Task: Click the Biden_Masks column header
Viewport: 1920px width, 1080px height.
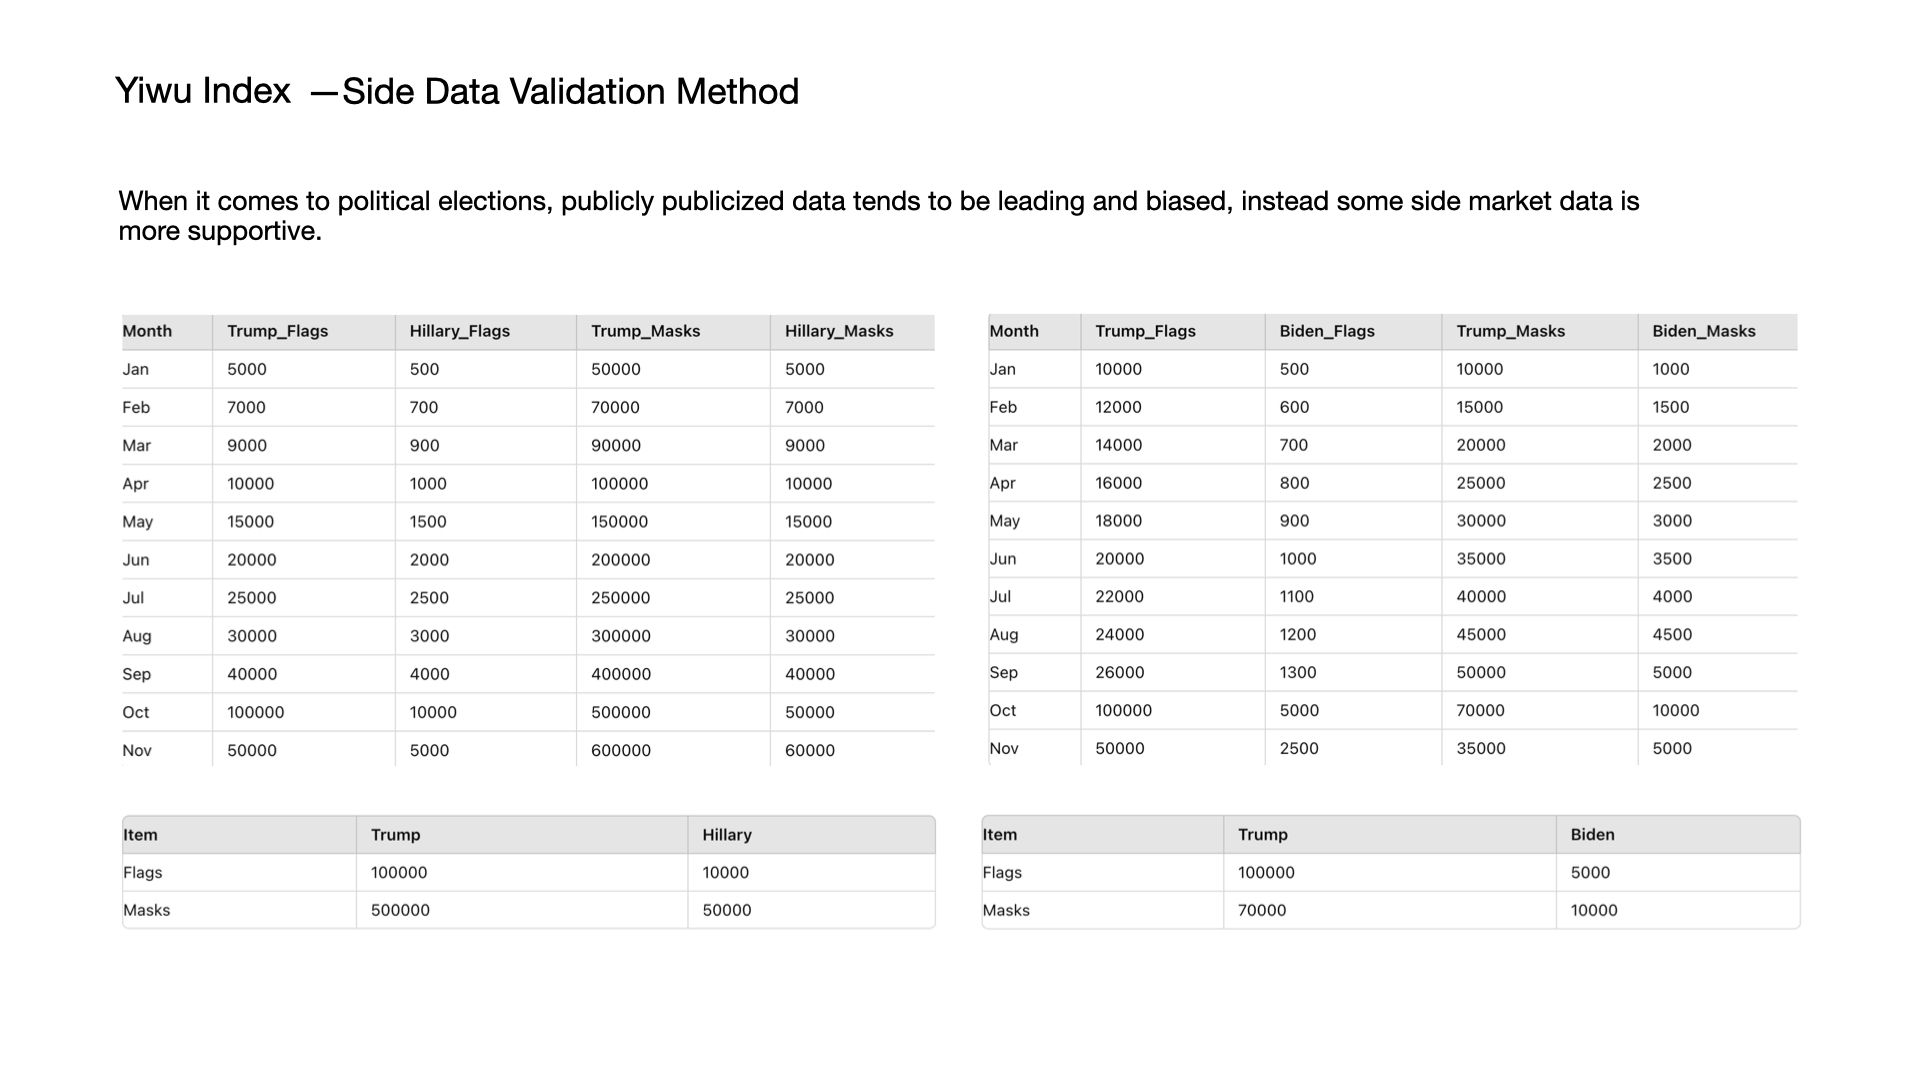Action: coord(1704,331)
